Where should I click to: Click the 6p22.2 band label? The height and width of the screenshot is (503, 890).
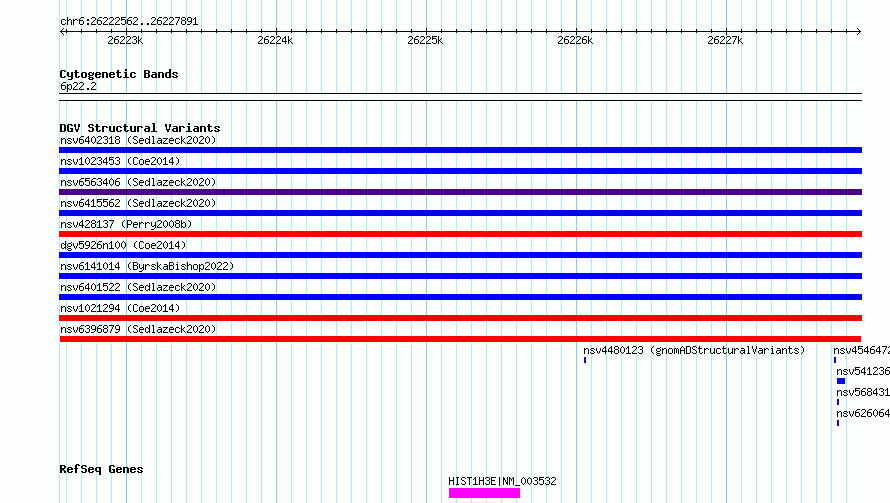pyautogui.click(x=78, y=86)
